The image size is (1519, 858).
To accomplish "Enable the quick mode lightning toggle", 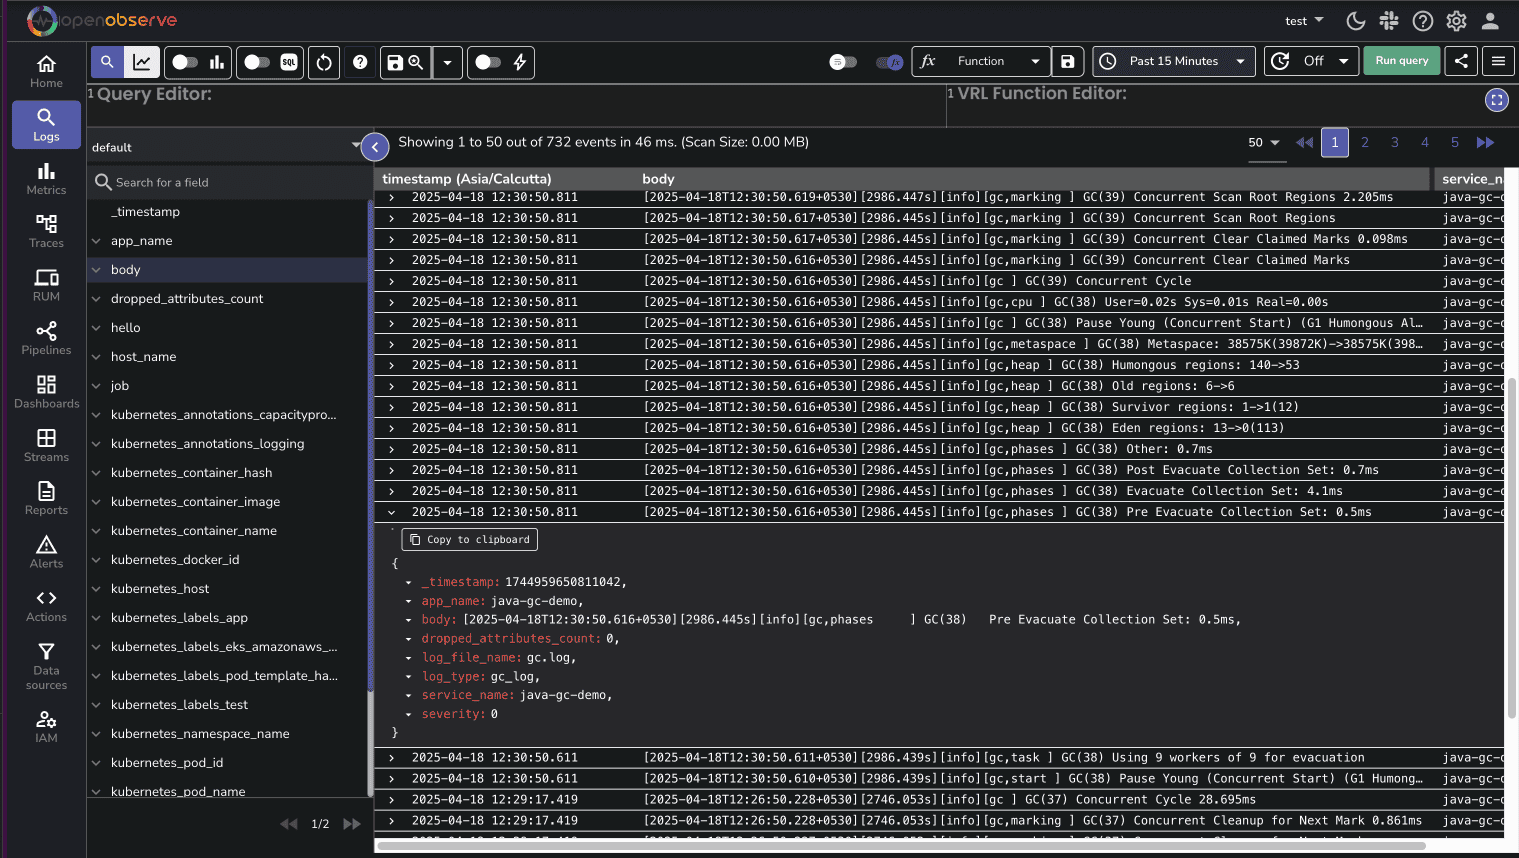I will pyautogui.click(x=488, y=62).
